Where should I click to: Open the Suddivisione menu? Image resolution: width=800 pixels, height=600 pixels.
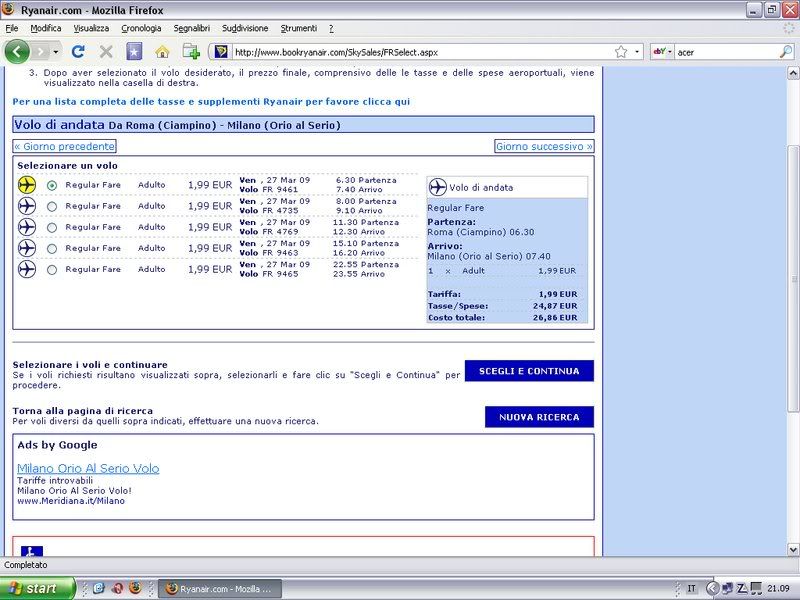click(245, 28)
